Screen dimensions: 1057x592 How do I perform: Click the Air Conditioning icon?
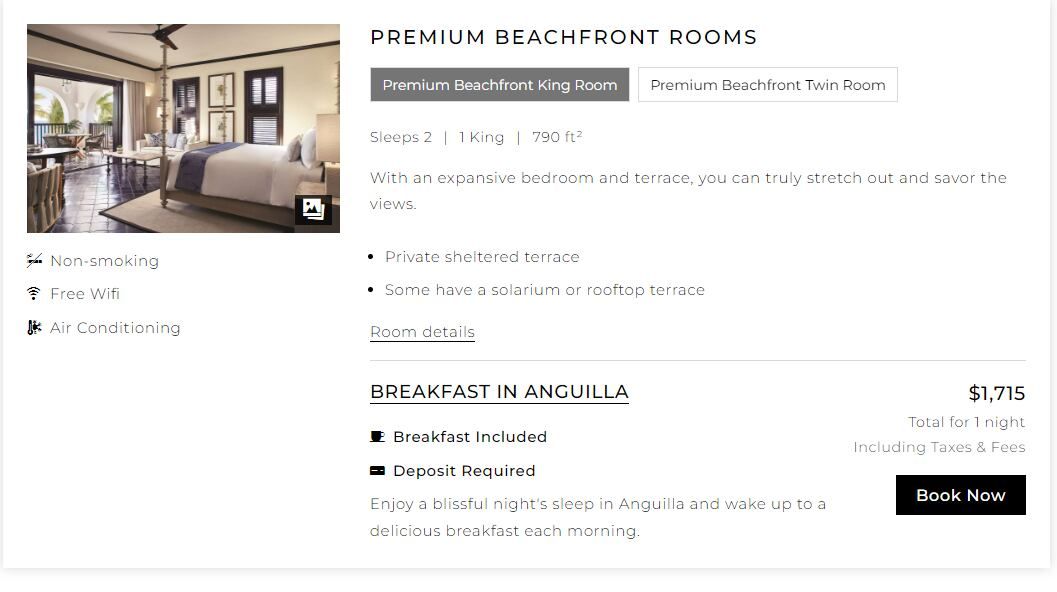click(x=34, y=328)
